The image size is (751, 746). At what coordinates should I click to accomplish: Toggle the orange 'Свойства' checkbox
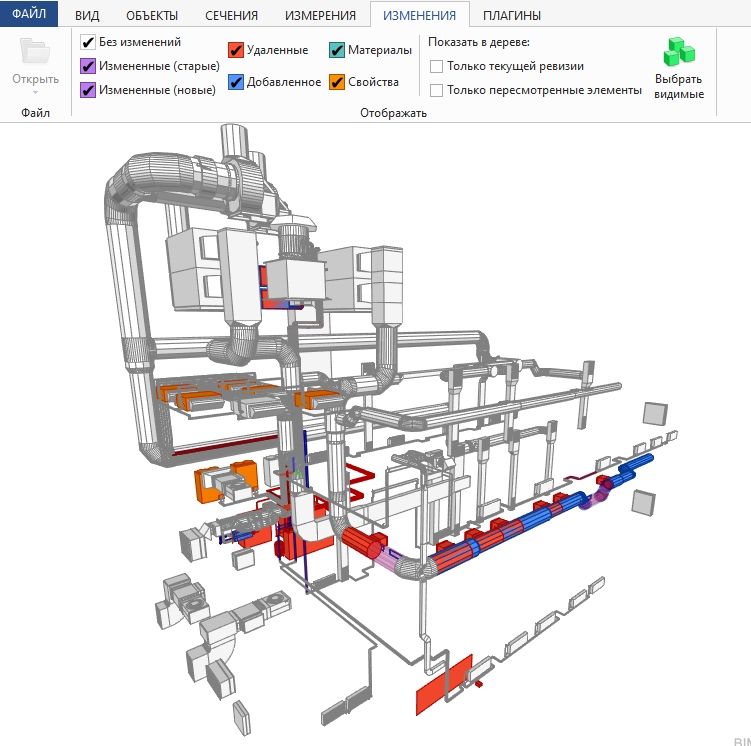(x=337, y=82)
